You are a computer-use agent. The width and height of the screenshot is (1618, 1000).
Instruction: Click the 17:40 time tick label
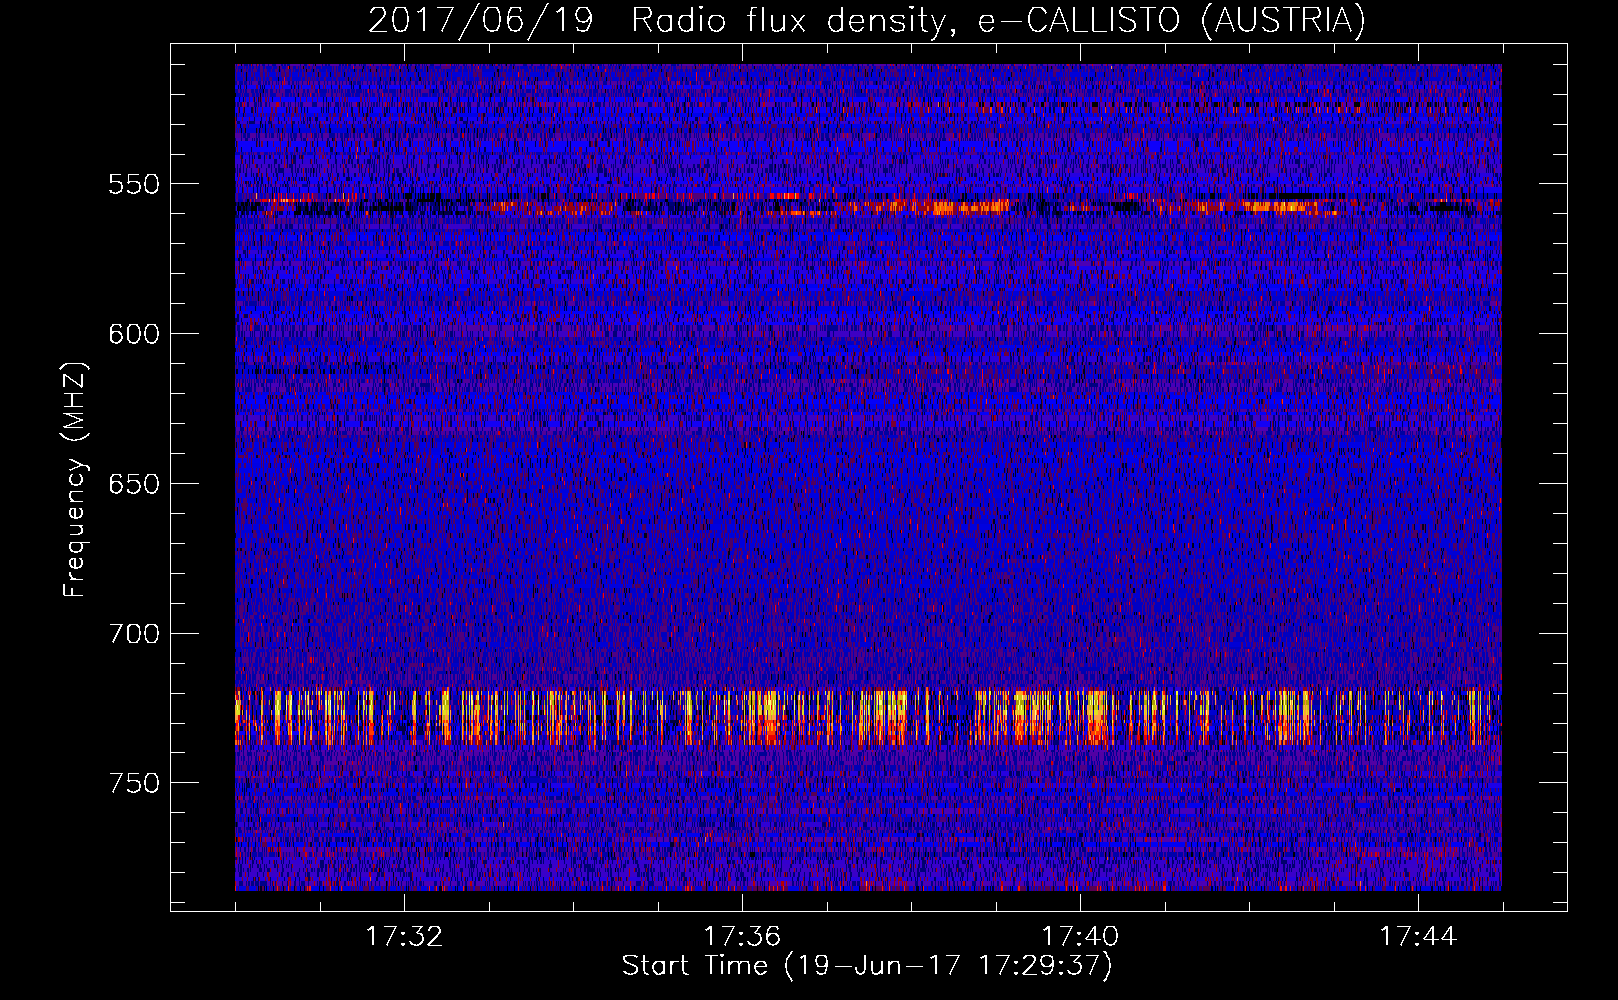tap(1080, 937)
